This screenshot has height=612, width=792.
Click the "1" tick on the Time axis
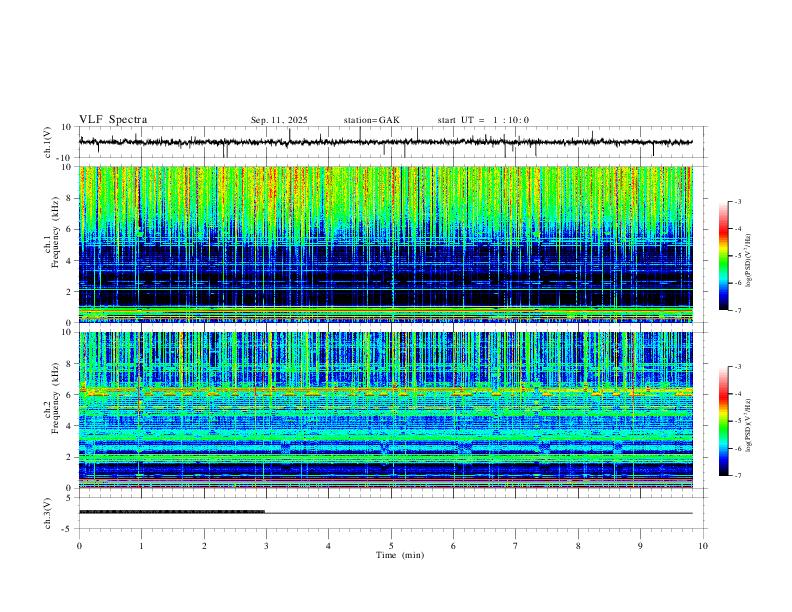point(141,546)
